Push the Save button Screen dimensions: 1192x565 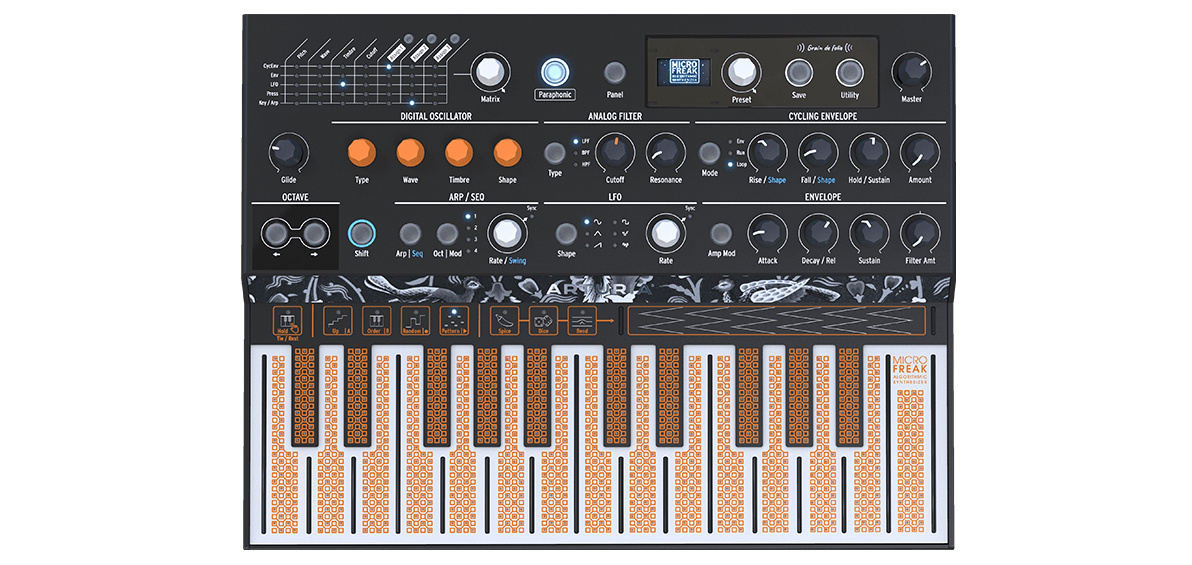(798, 73)
